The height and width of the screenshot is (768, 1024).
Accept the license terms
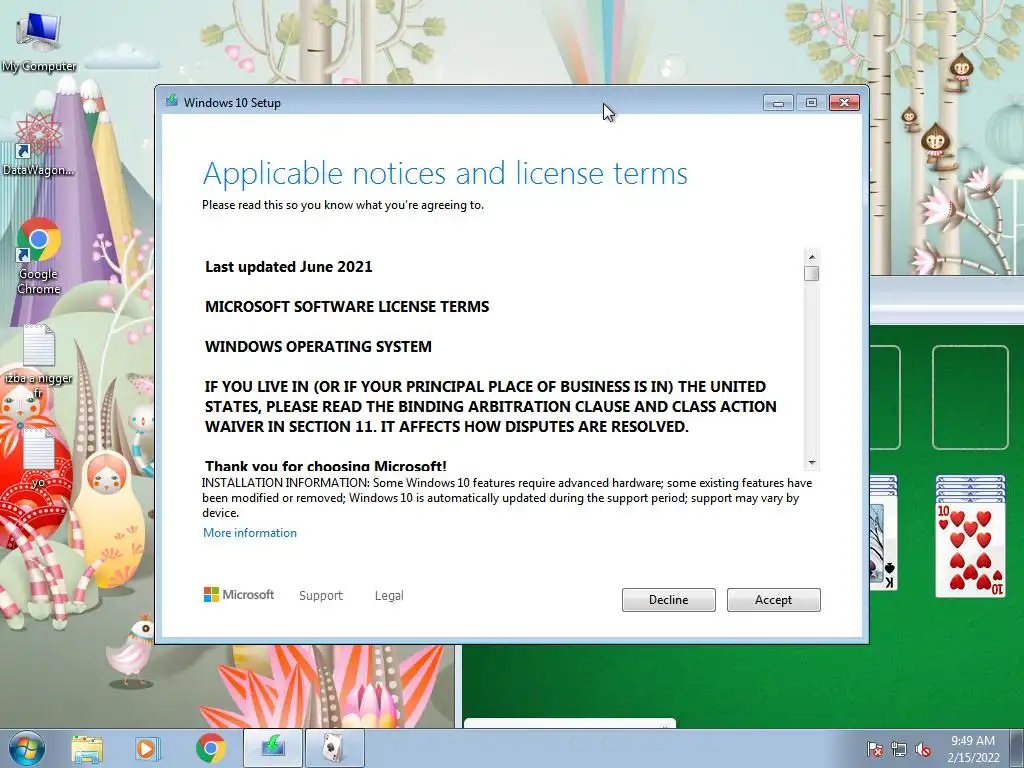(x=774, y=600)
